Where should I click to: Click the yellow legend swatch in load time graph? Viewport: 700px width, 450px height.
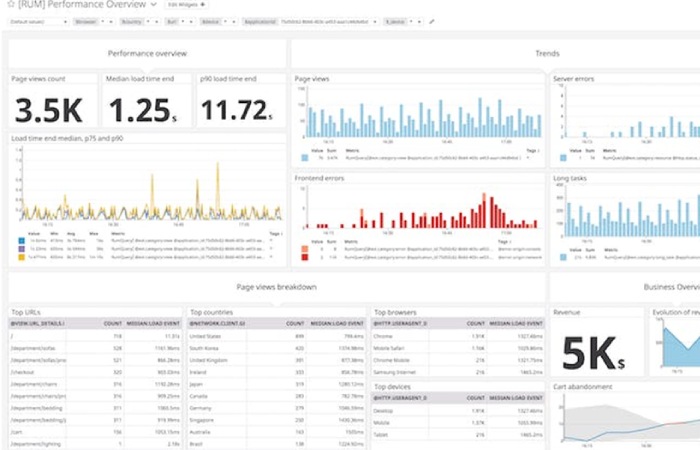(x=21, y=257)
